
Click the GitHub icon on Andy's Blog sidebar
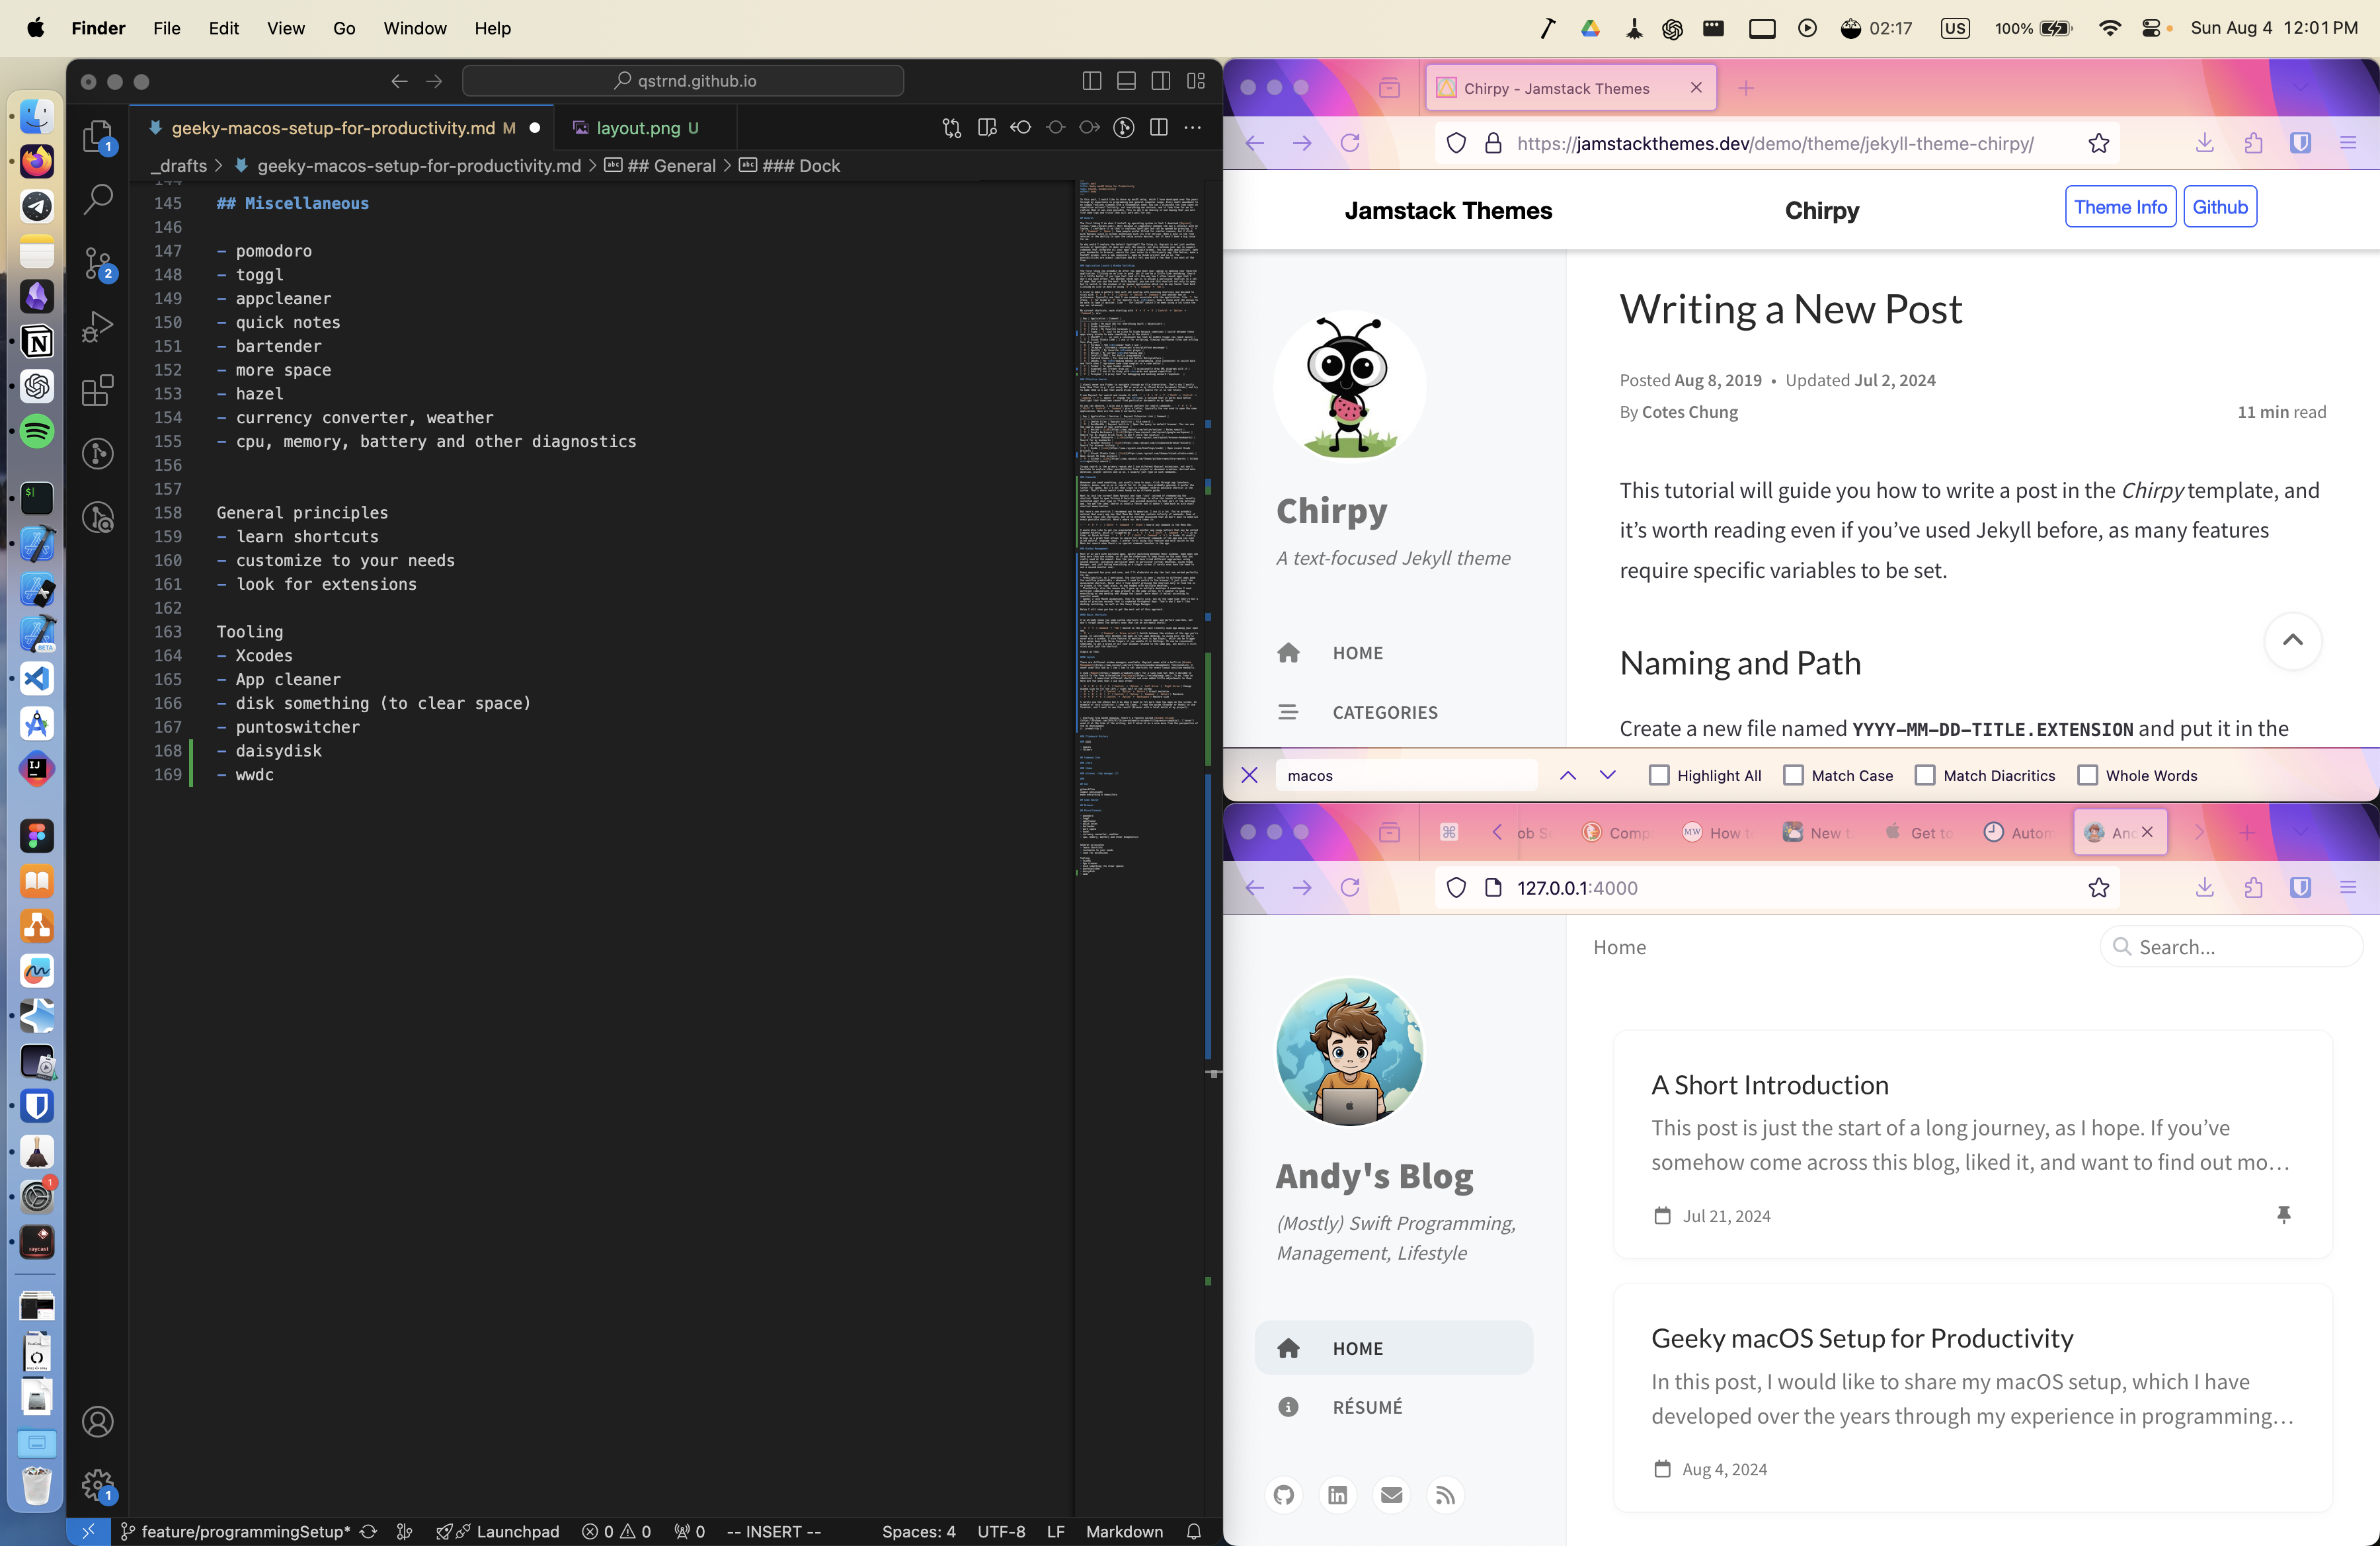coord(1284,1495)
